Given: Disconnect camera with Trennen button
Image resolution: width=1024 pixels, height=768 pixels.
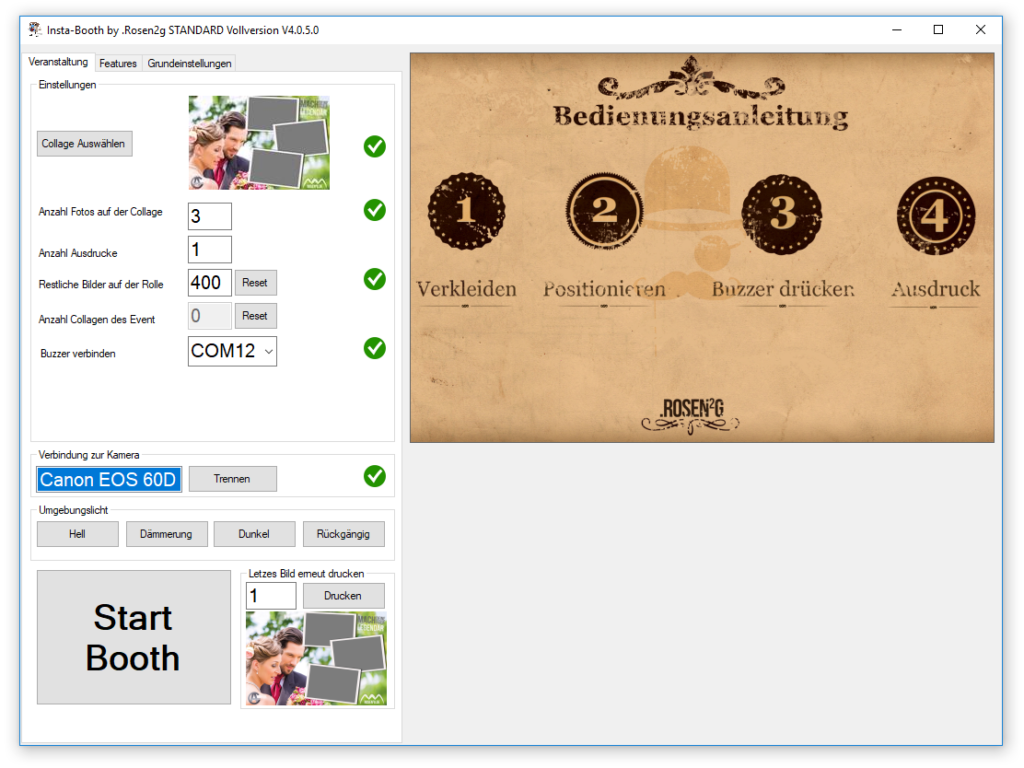Looking at the screenshot, I should pyautogui.click(x=232, y=479).
